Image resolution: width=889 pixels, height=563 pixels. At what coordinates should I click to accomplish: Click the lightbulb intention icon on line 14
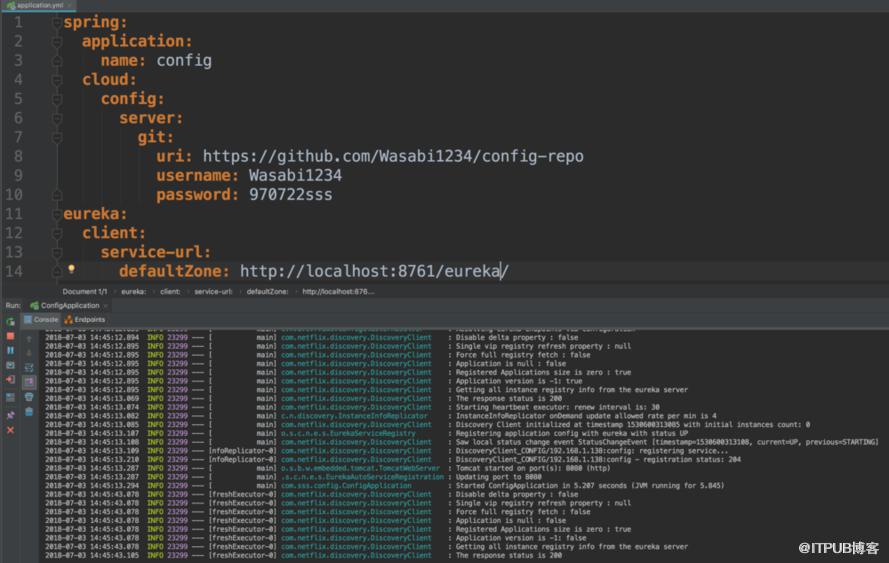[x=71, y=269]
